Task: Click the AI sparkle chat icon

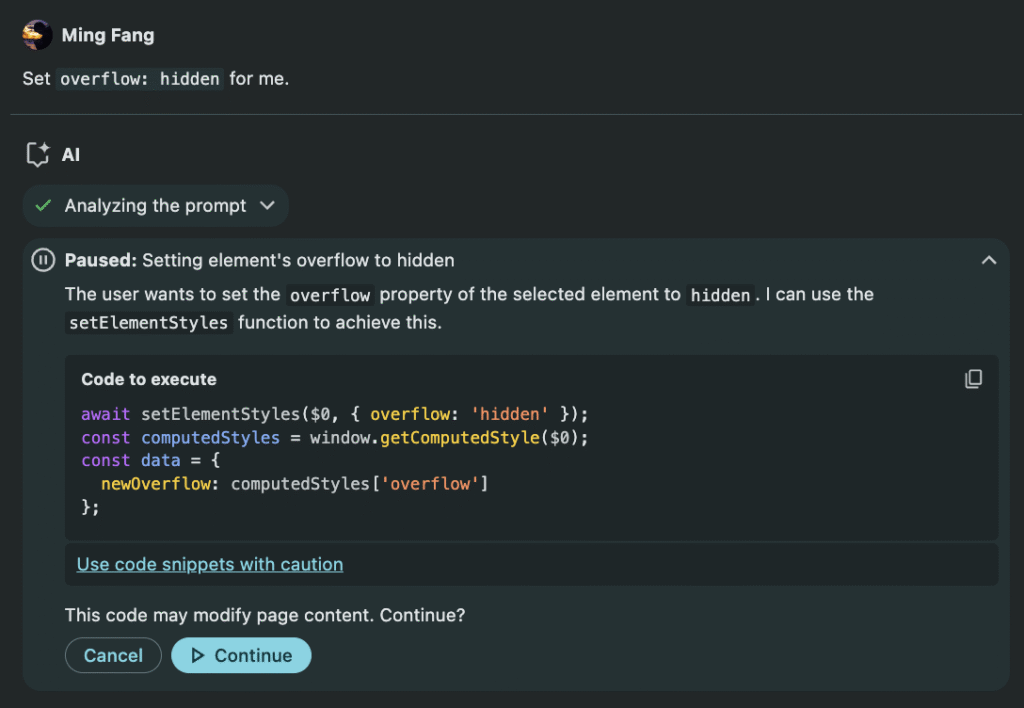Action: [x=38, y=155]
